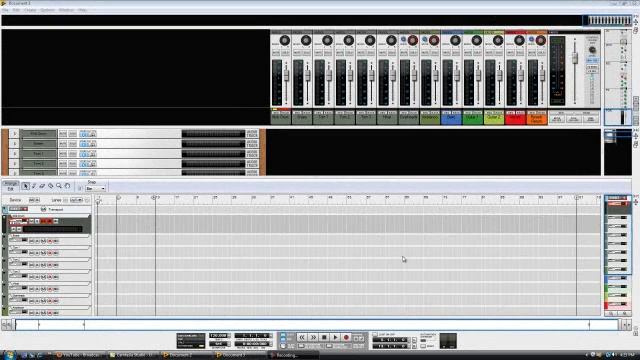The image size is (640, 360).
Task: Solo the Tom 2 track in the sequencer
Action: coord(37,265)
